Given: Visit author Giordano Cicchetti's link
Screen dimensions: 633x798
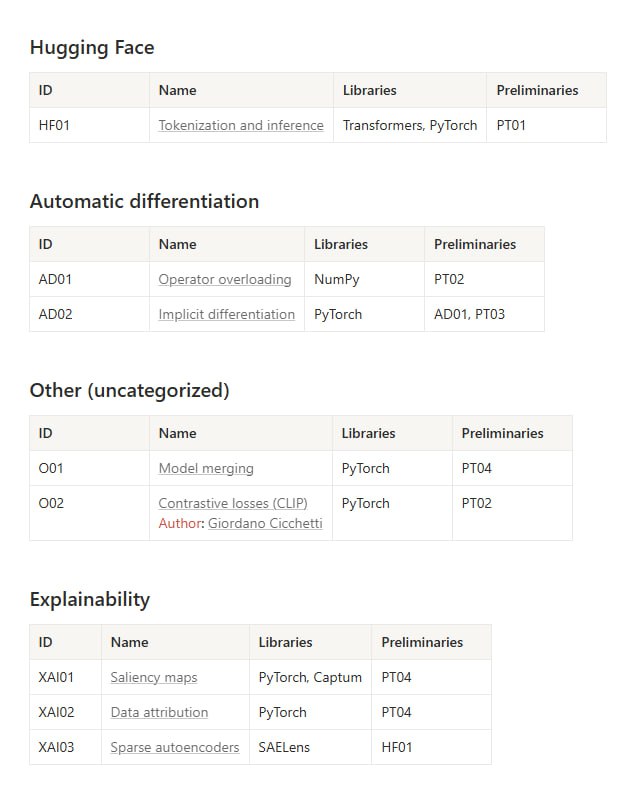Looking at the screenshot, I should coord(265,523).
